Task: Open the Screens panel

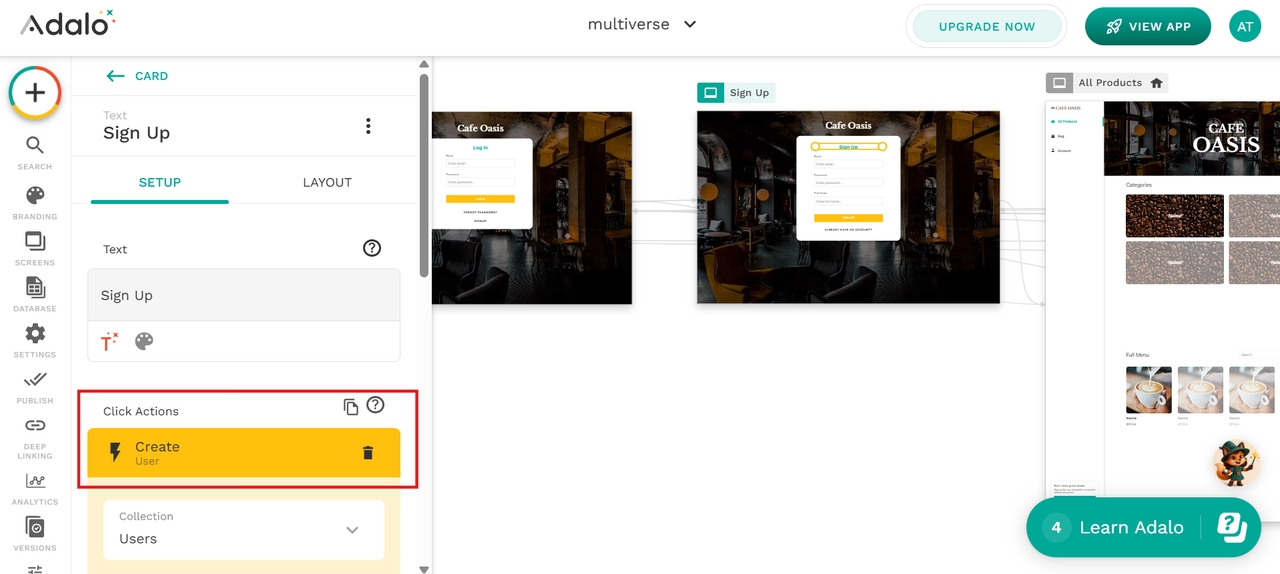Action: point(35,249)
